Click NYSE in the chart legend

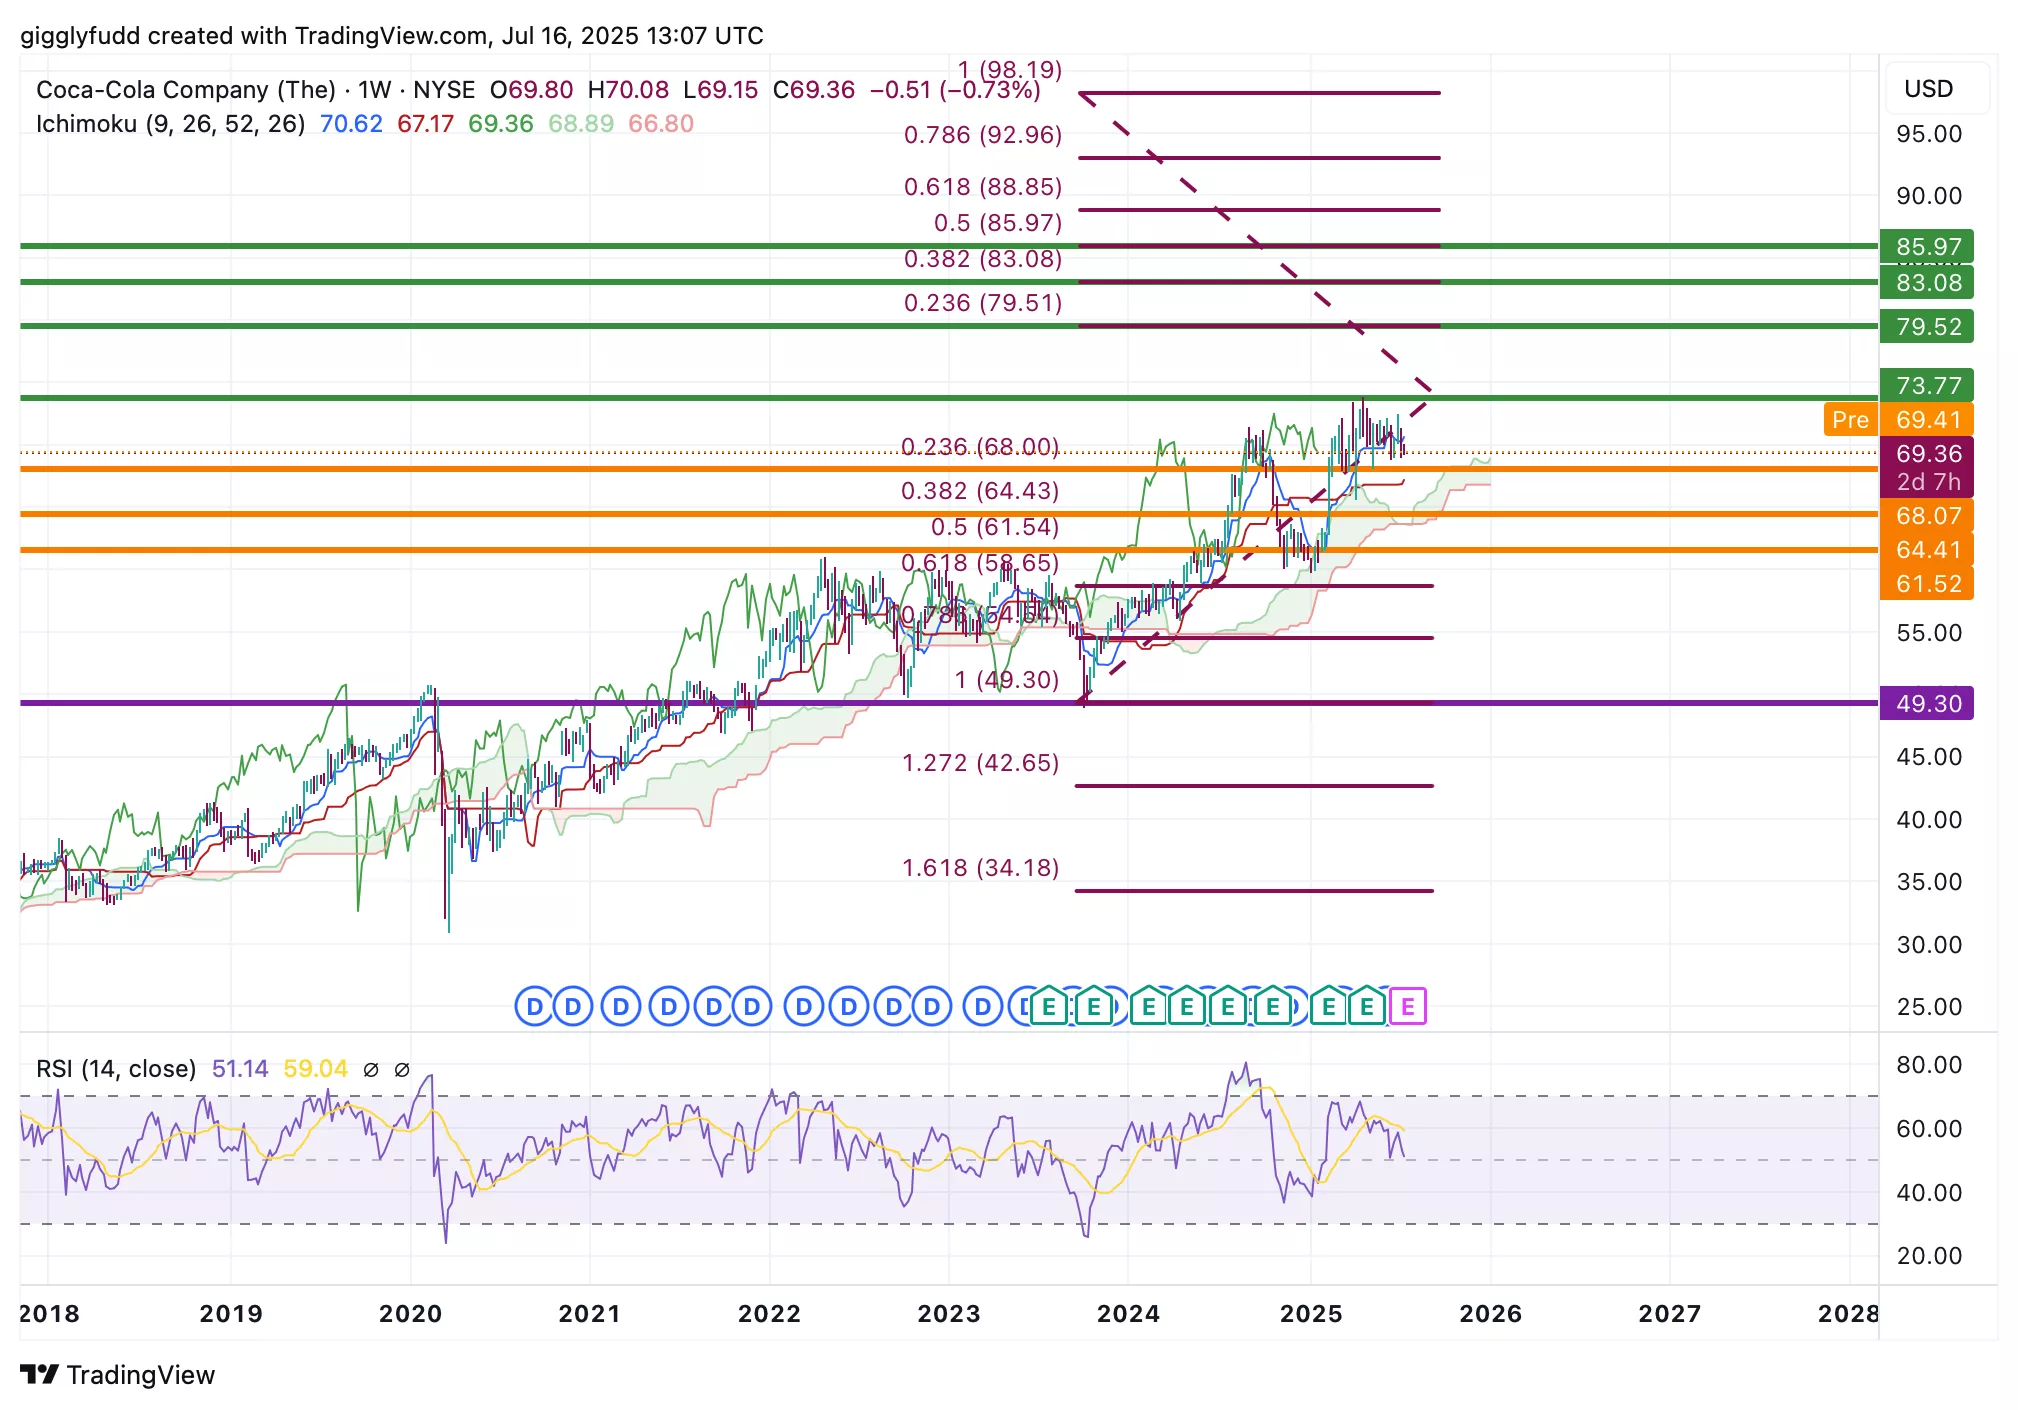[x=444, y=90]
